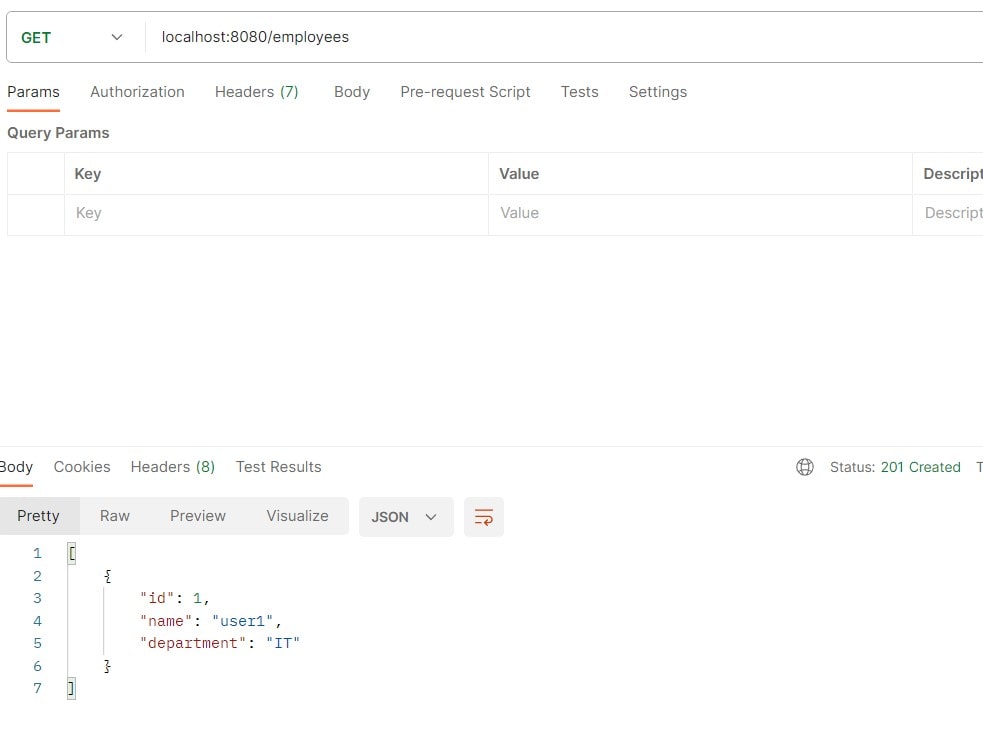The image size is (983, 735).
Task: Open the Headers (7) request tab
Action: (x=256, y=92)
